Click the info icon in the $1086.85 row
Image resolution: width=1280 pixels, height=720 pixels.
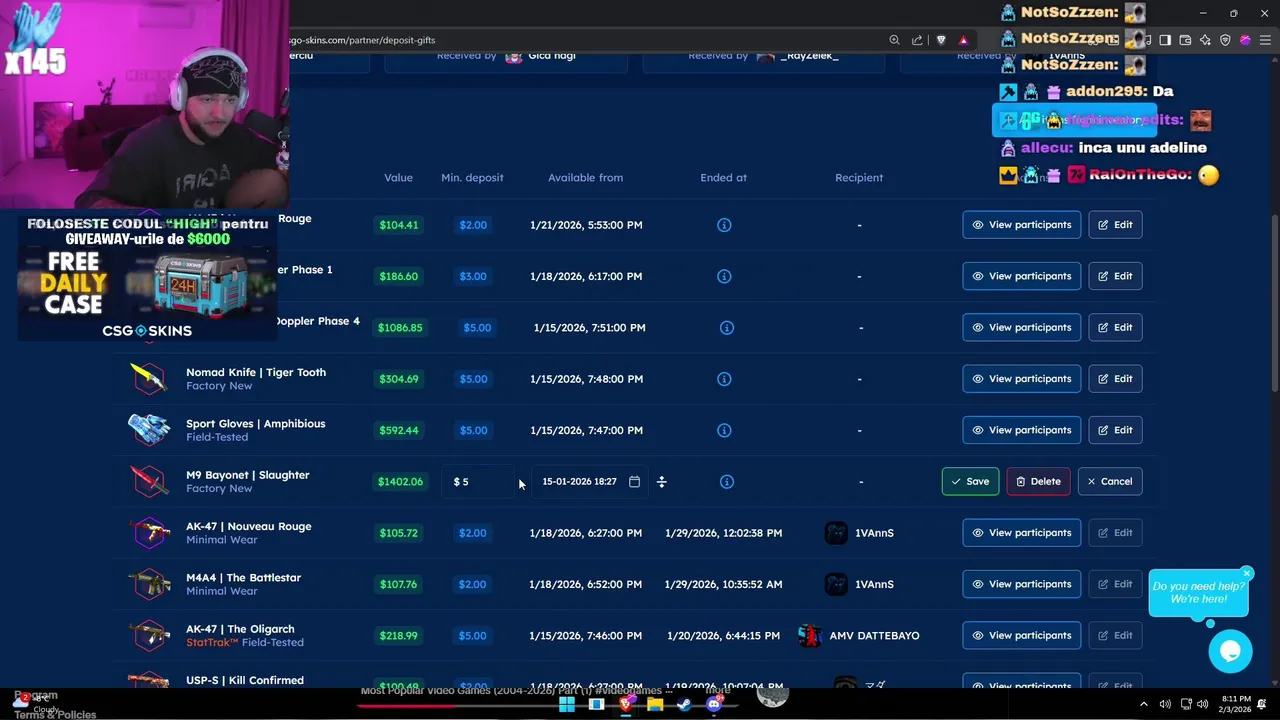[x=727, y=328]
